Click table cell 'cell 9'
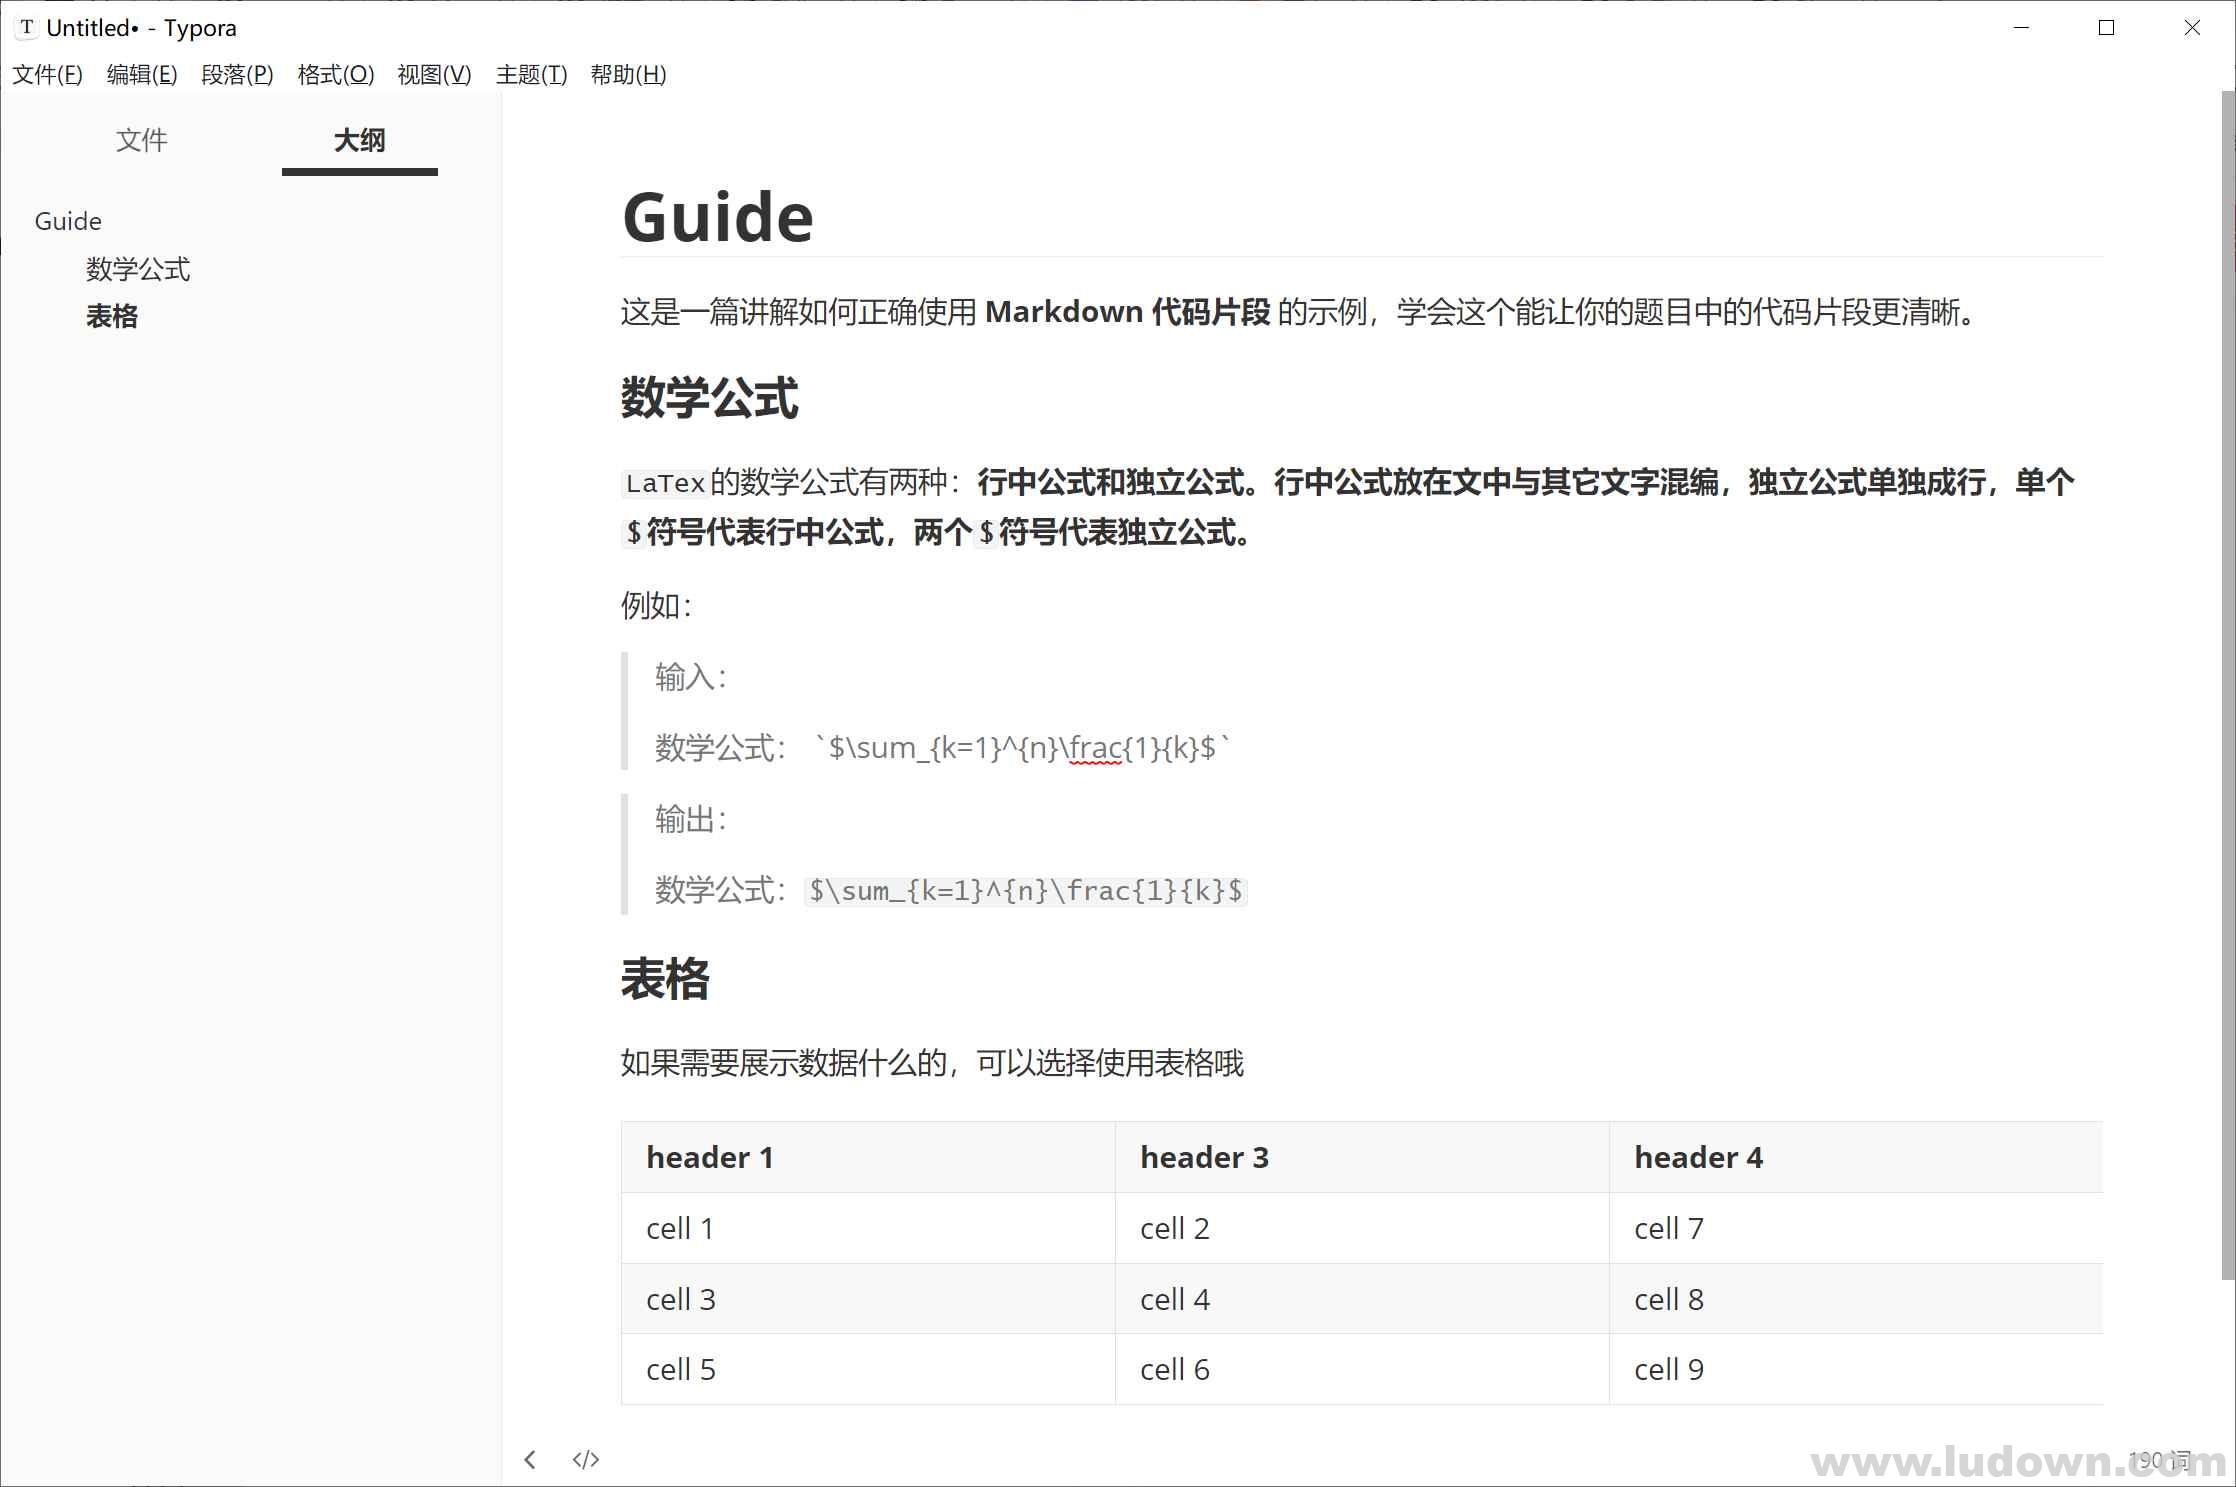Viewport: 2236px width, 1487px height. 1856,1369
